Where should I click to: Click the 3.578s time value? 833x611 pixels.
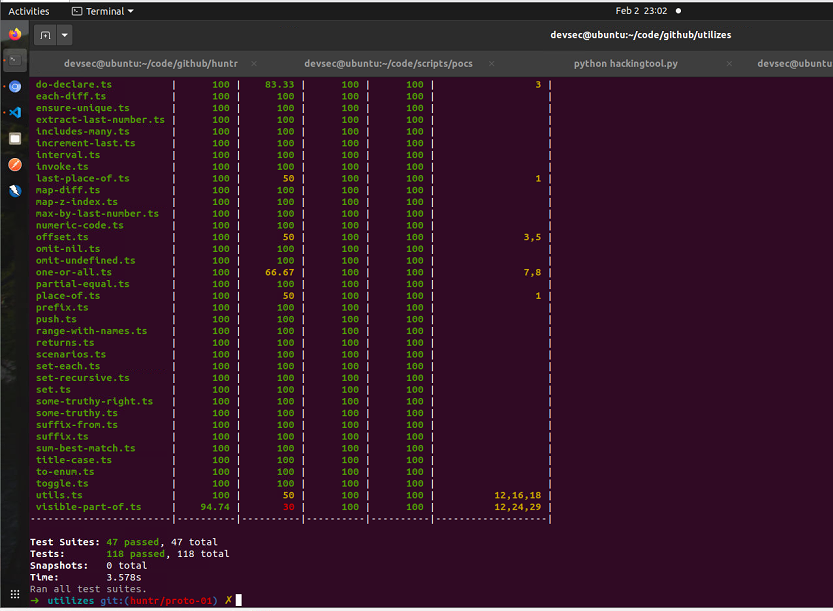click(124, 577)
